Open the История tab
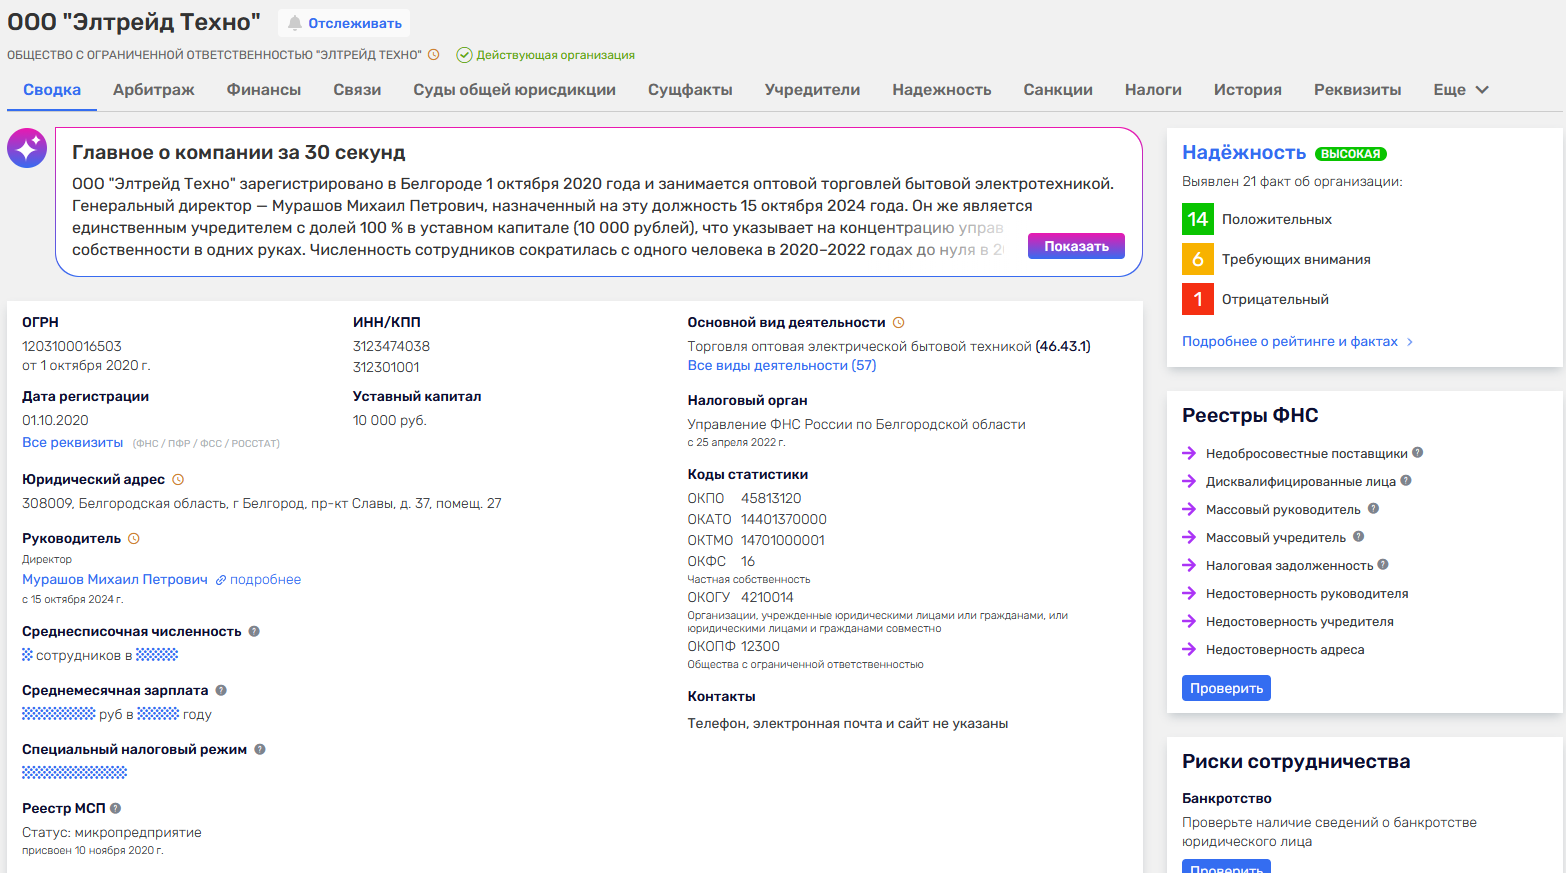 click(x=1248, y=89)
